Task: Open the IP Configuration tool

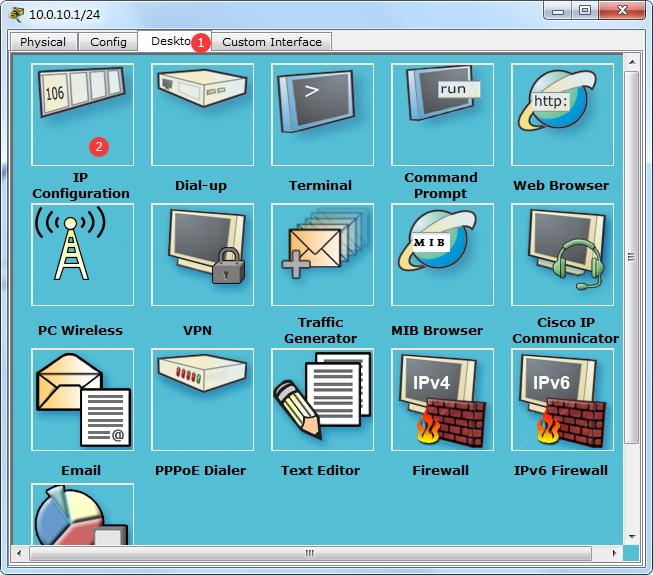Action: [x=82, y=114]
